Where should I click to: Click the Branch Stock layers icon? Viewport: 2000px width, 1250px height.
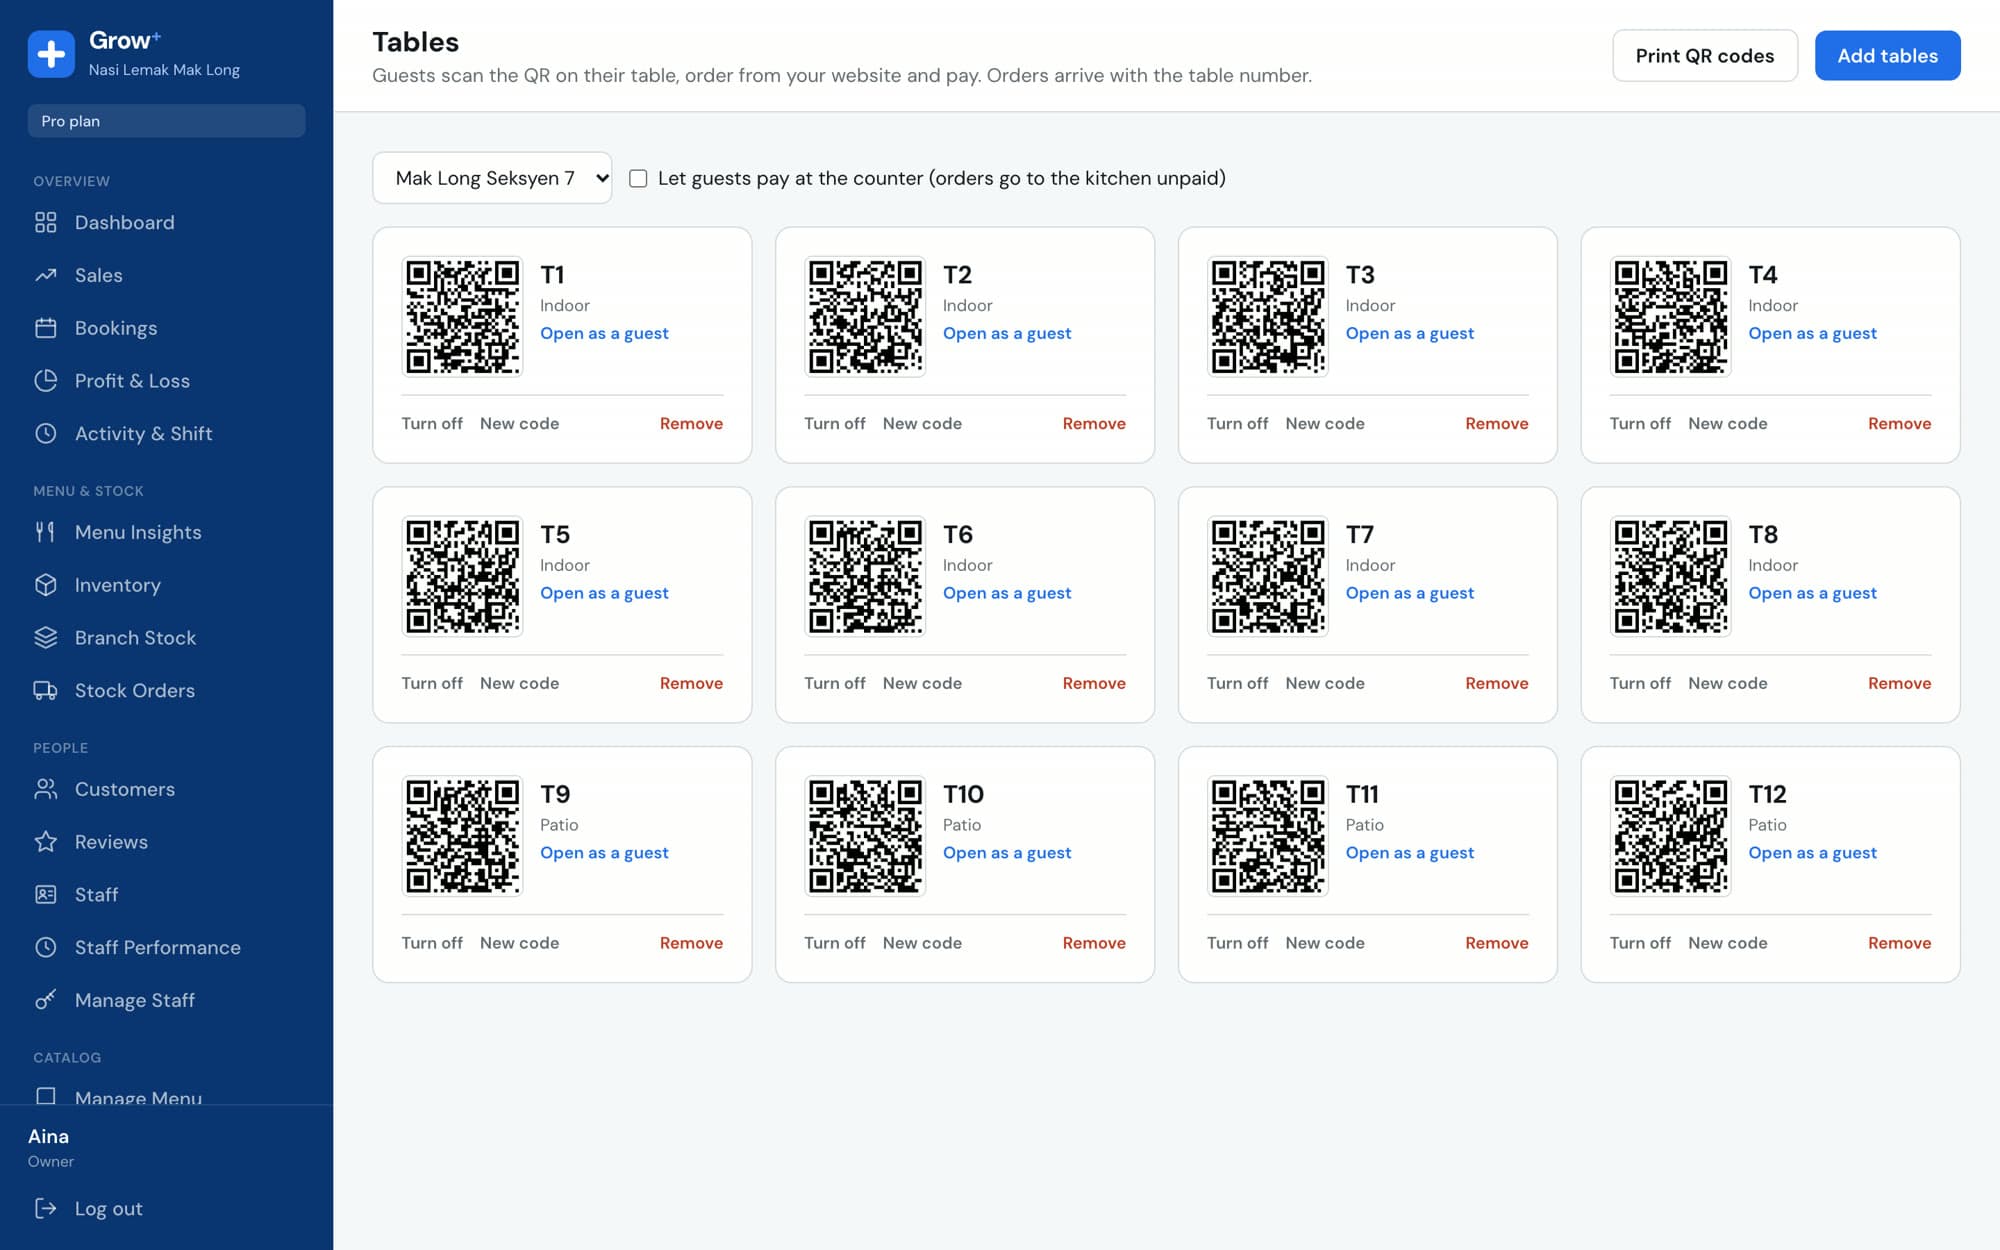46,638
